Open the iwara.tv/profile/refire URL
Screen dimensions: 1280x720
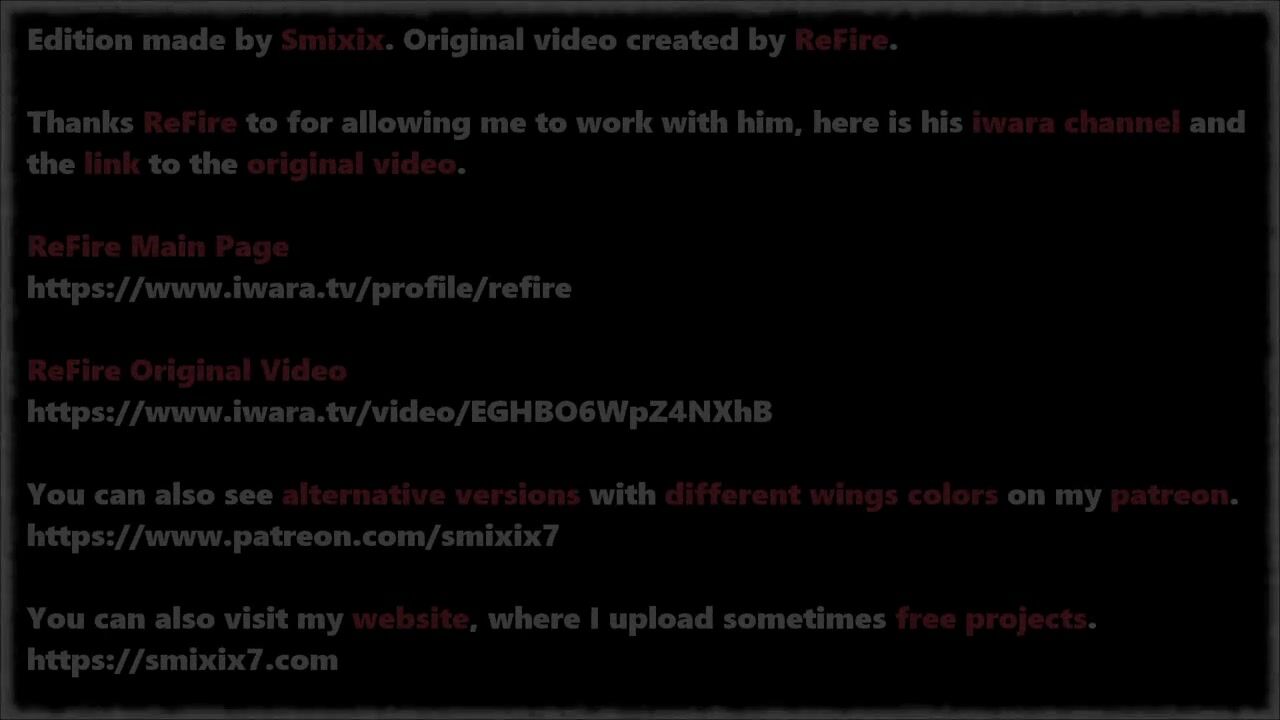pos(299,288)
